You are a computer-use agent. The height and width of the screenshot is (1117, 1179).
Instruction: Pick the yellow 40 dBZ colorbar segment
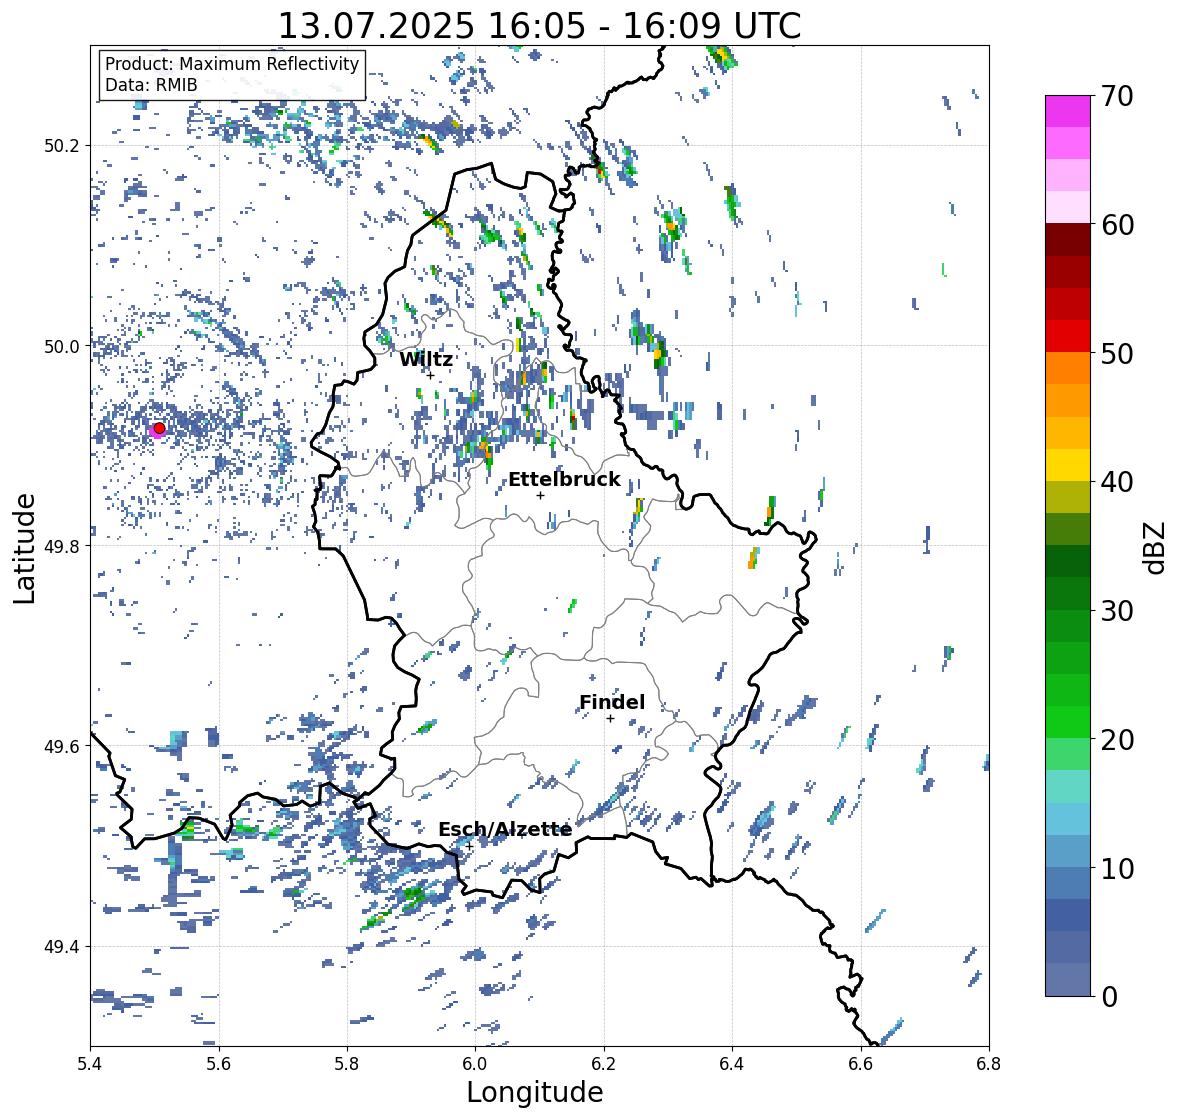tap(1068, 465)
